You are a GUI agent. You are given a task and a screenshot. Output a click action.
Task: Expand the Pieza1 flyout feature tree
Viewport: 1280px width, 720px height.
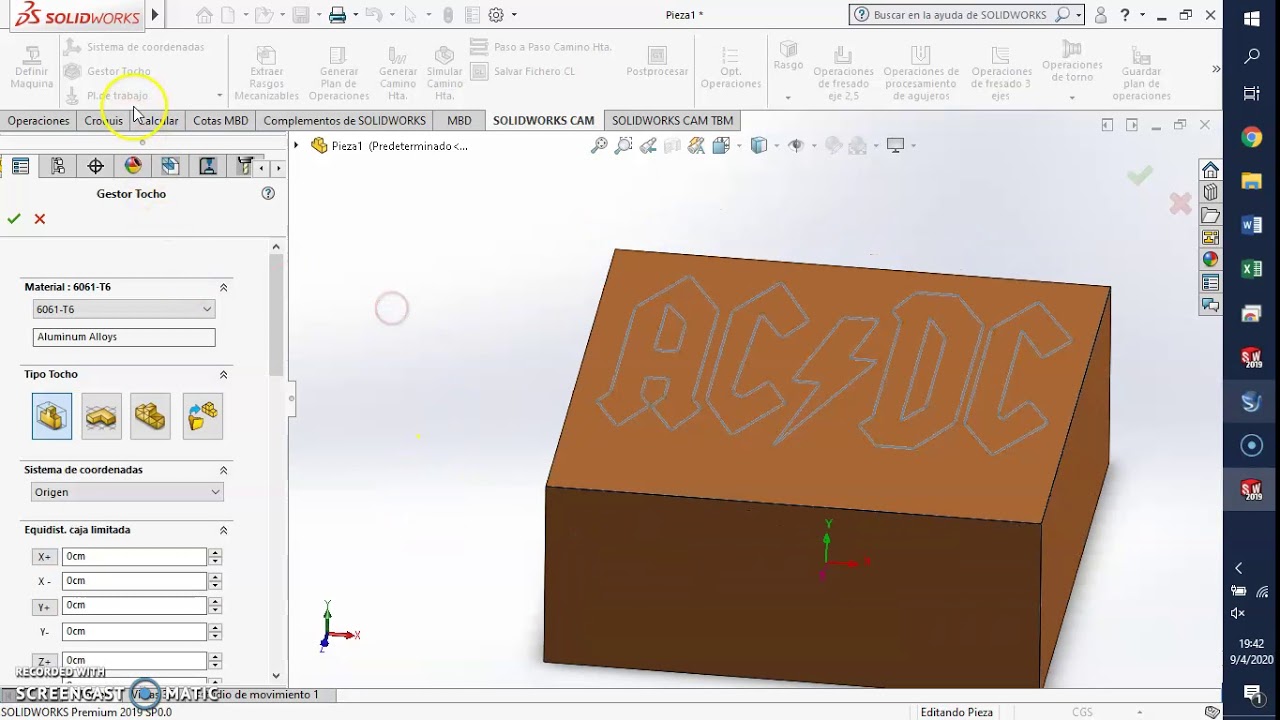296,146
